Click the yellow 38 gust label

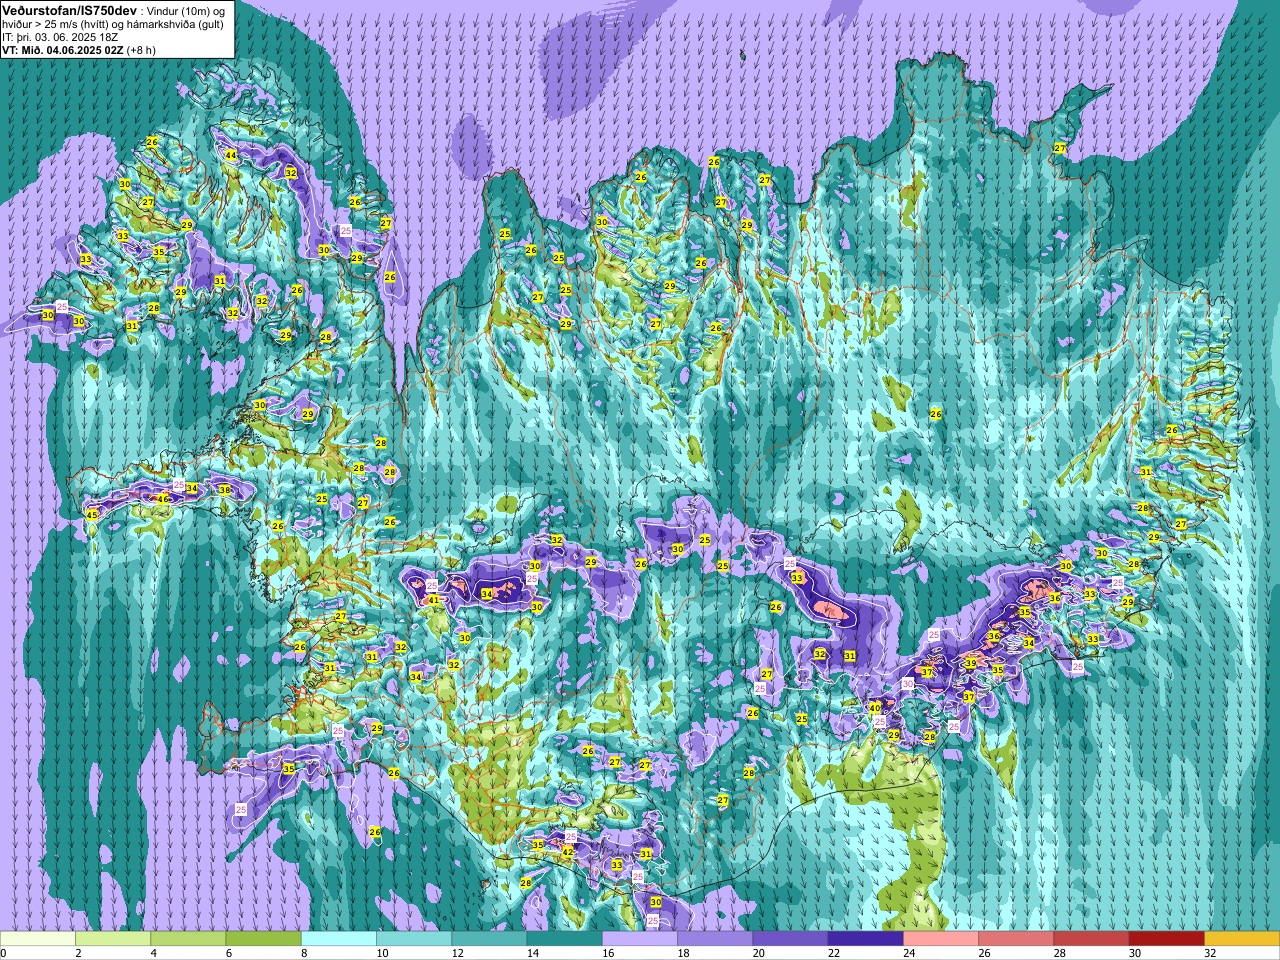click(x=225, y=490)
